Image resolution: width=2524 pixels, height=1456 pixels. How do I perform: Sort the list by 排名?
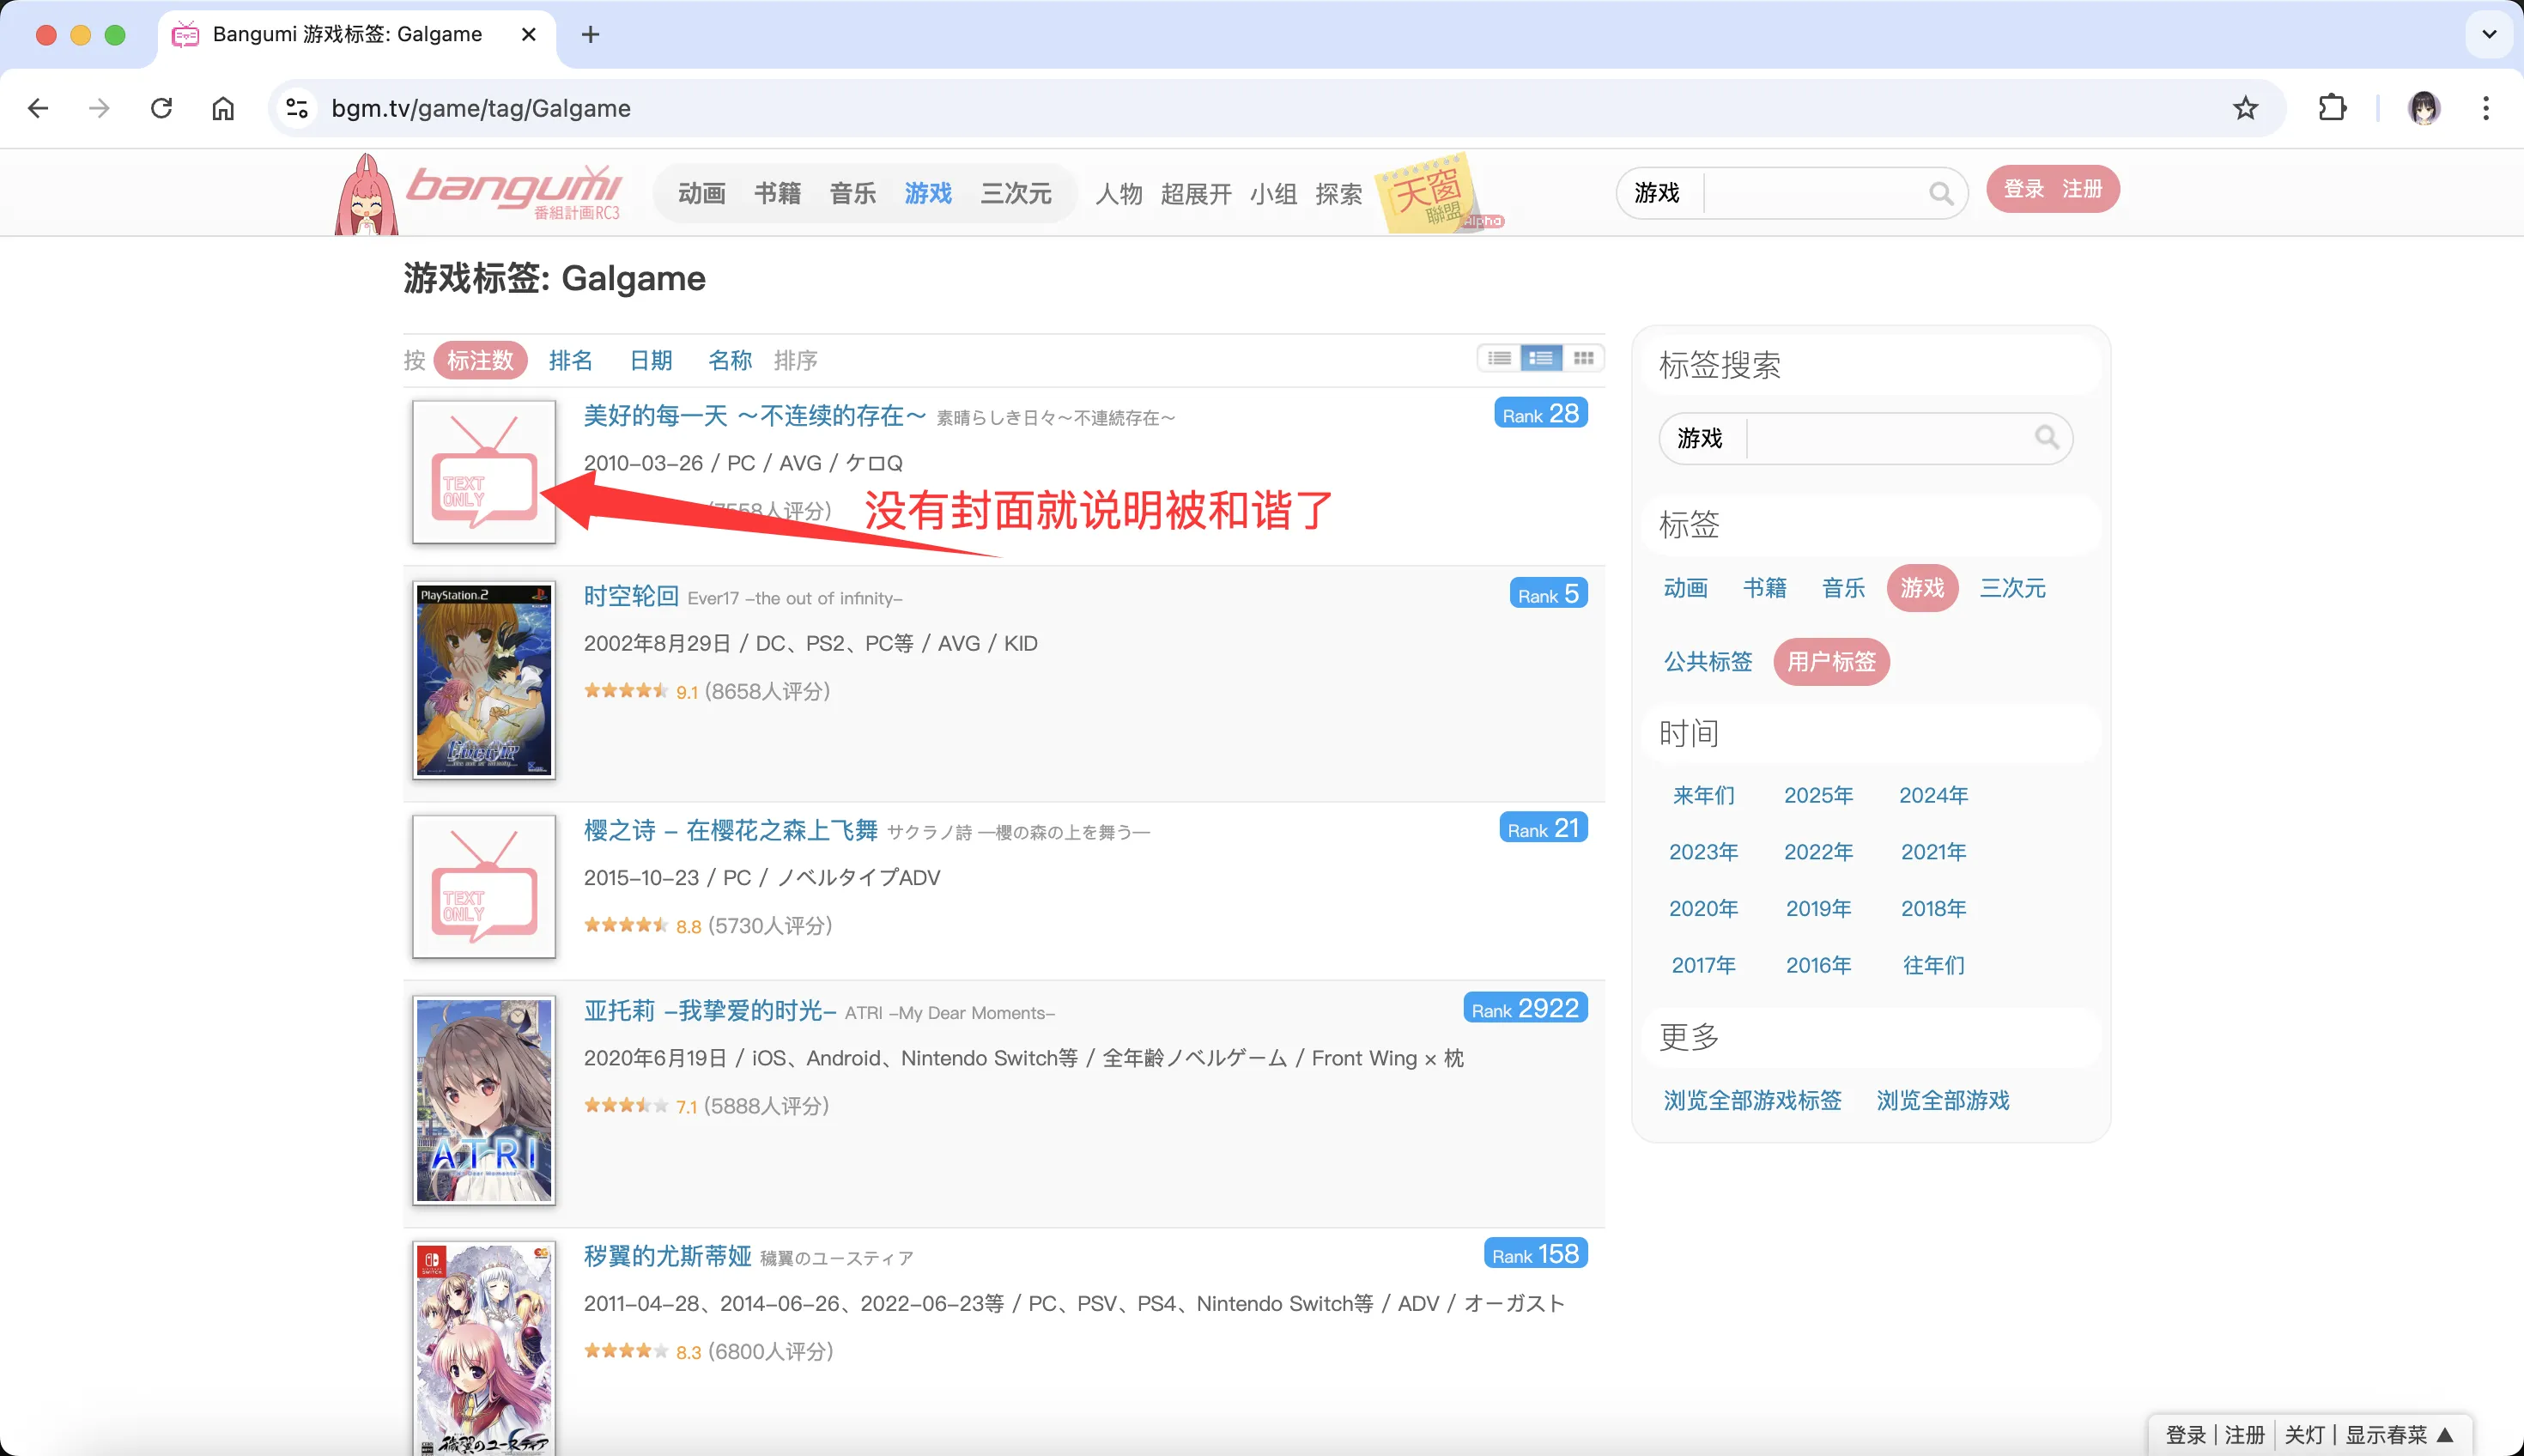(571, 360)
